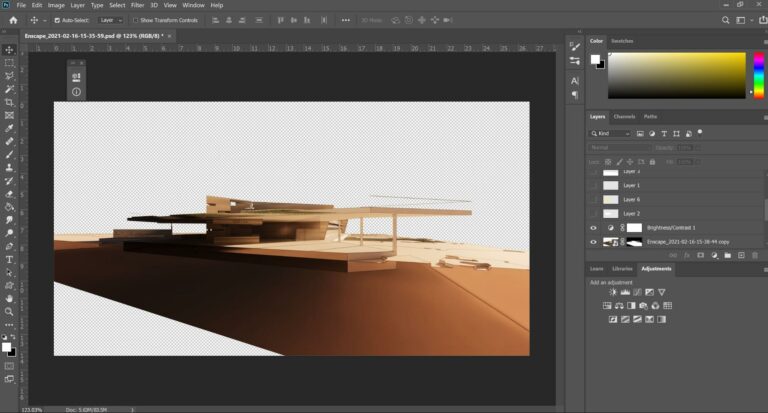Delete layer with the trash button

(x=755, y=255)
